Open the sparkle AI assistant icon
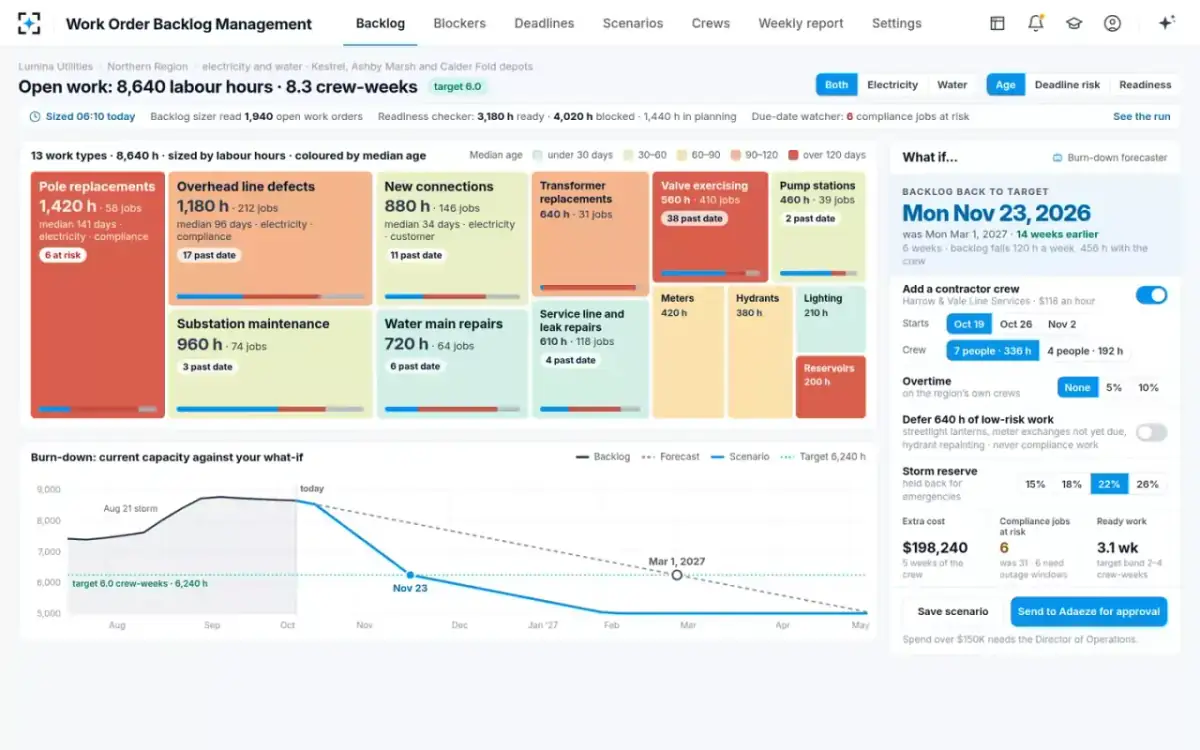Viewport: 1200px width, 750px height. (1166, 23)
